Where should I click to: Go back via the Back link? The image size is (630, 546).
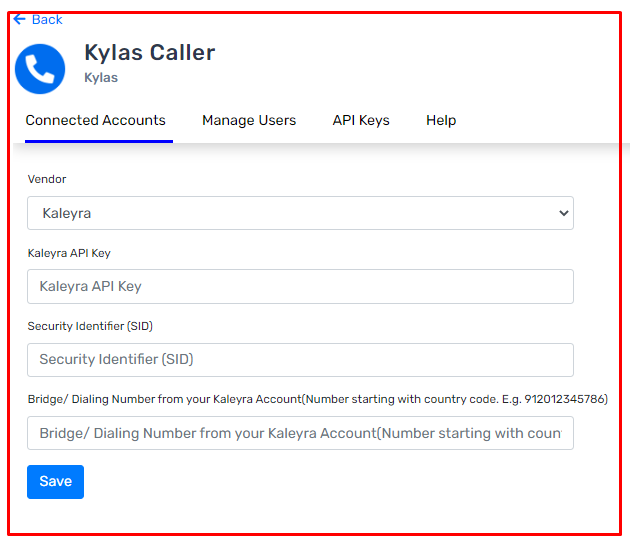tap(47, 19)
